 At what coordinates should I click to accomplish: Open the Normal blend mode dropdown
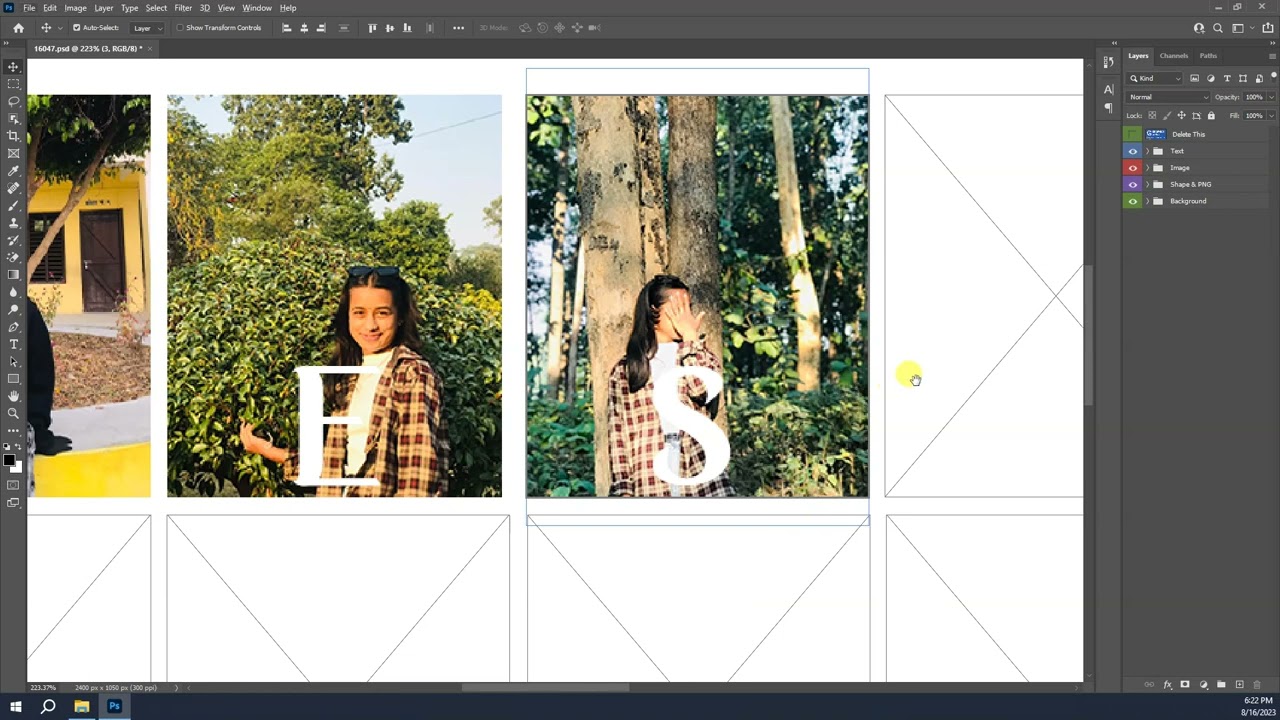1168,97
